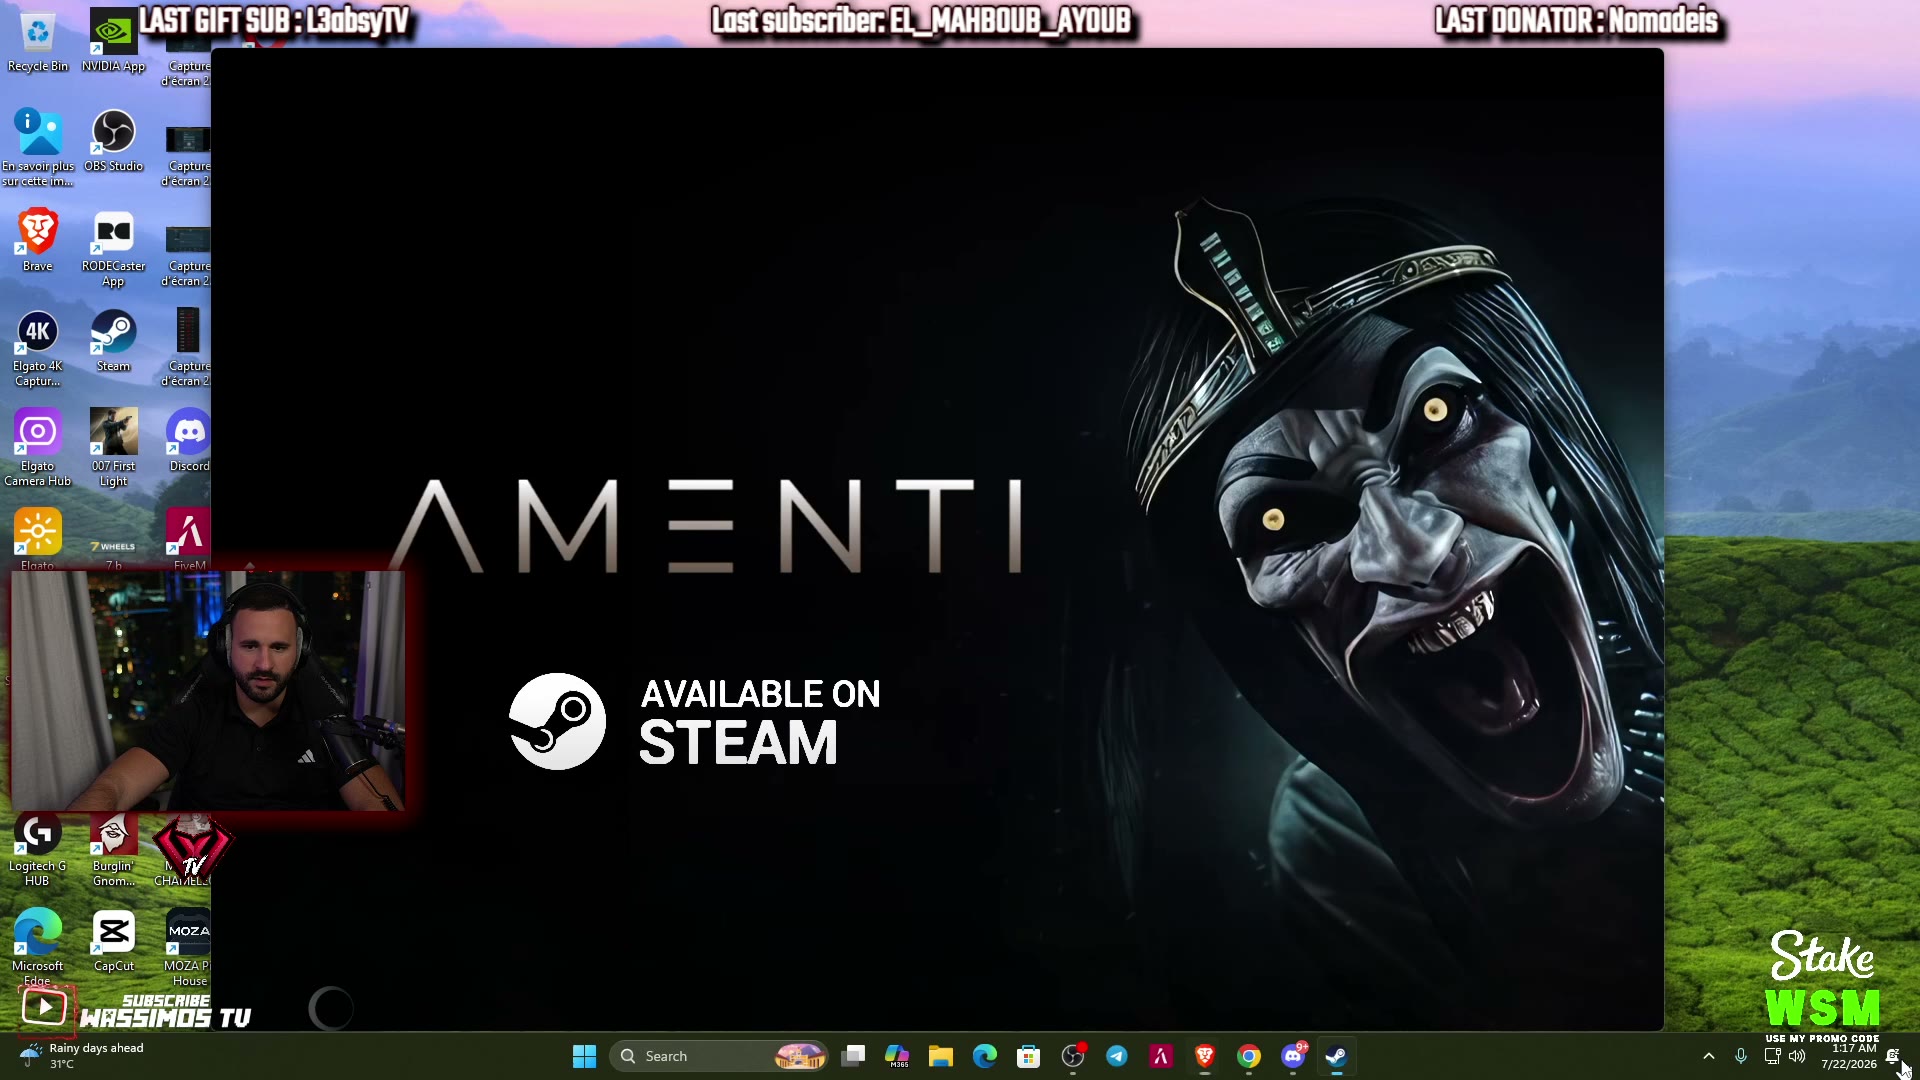Open the Brave desktop shortcut
Viewport: 1920px width, 1080px height.
click(38, 242)
